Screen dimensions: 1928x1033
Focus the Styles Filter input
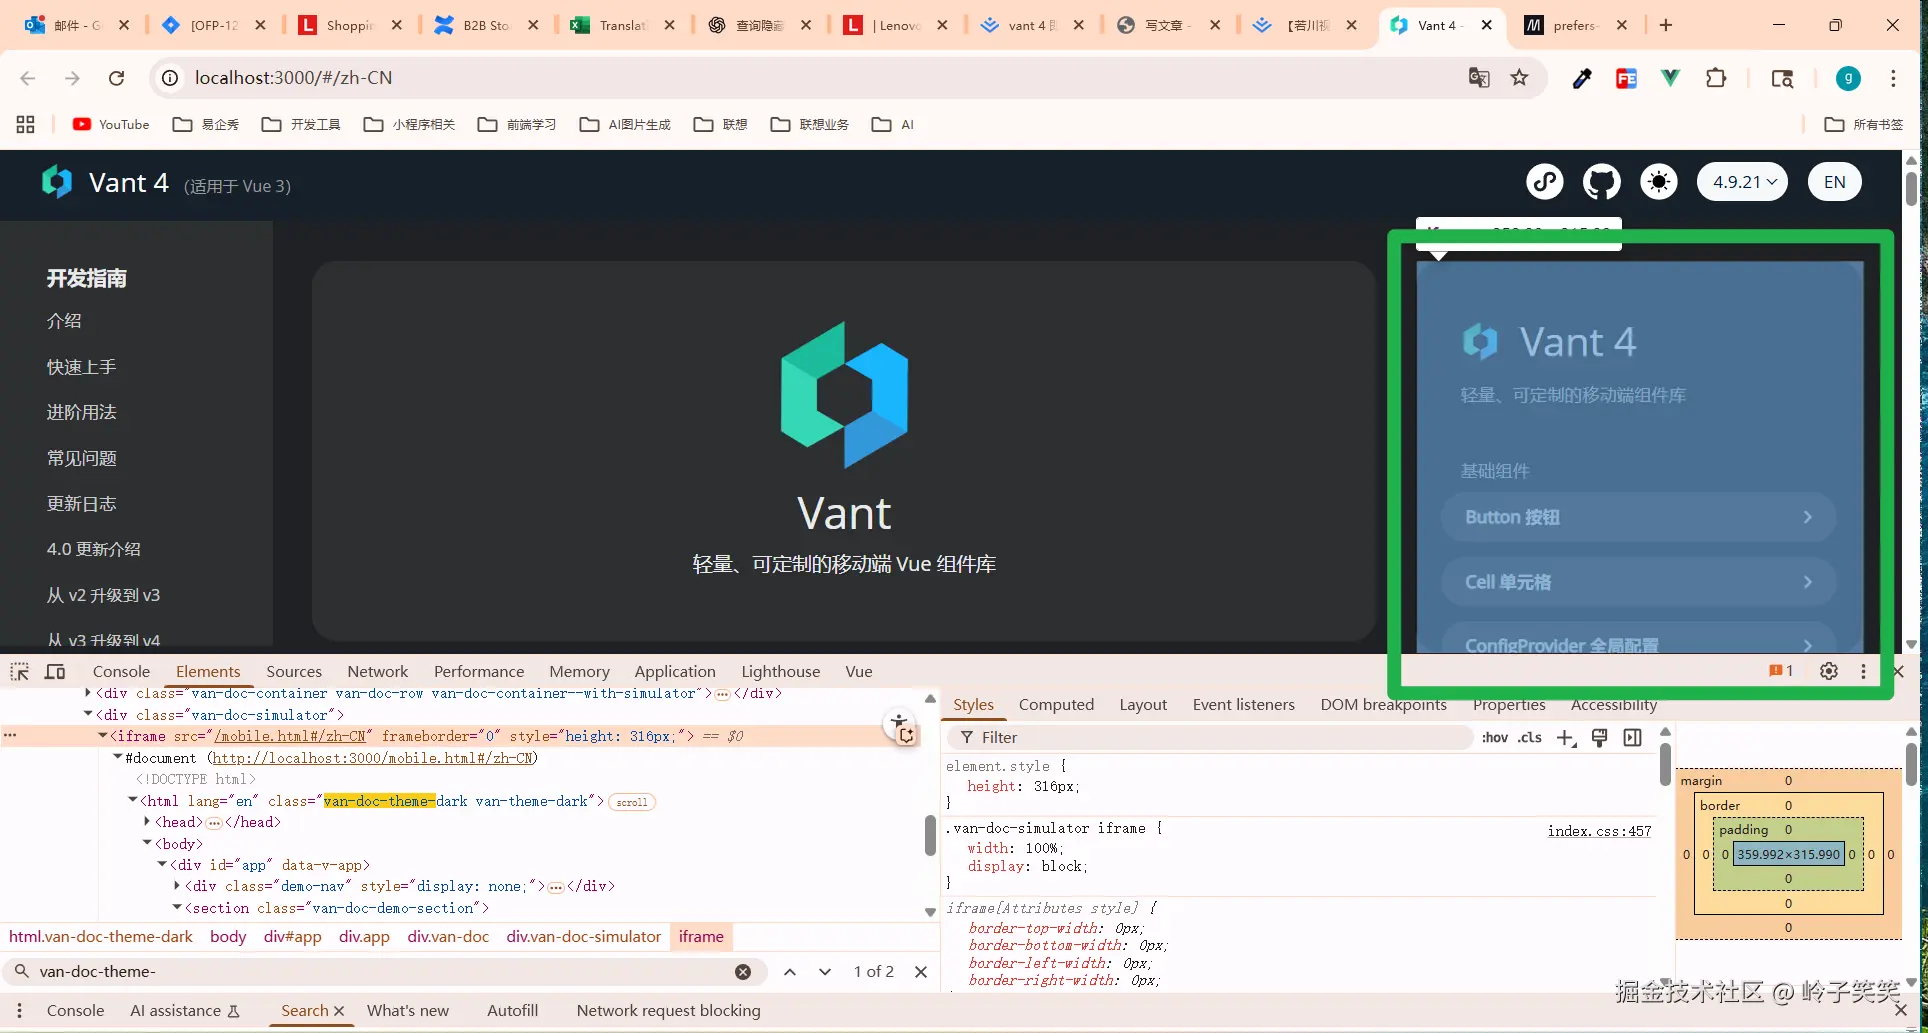point(1210,738)
